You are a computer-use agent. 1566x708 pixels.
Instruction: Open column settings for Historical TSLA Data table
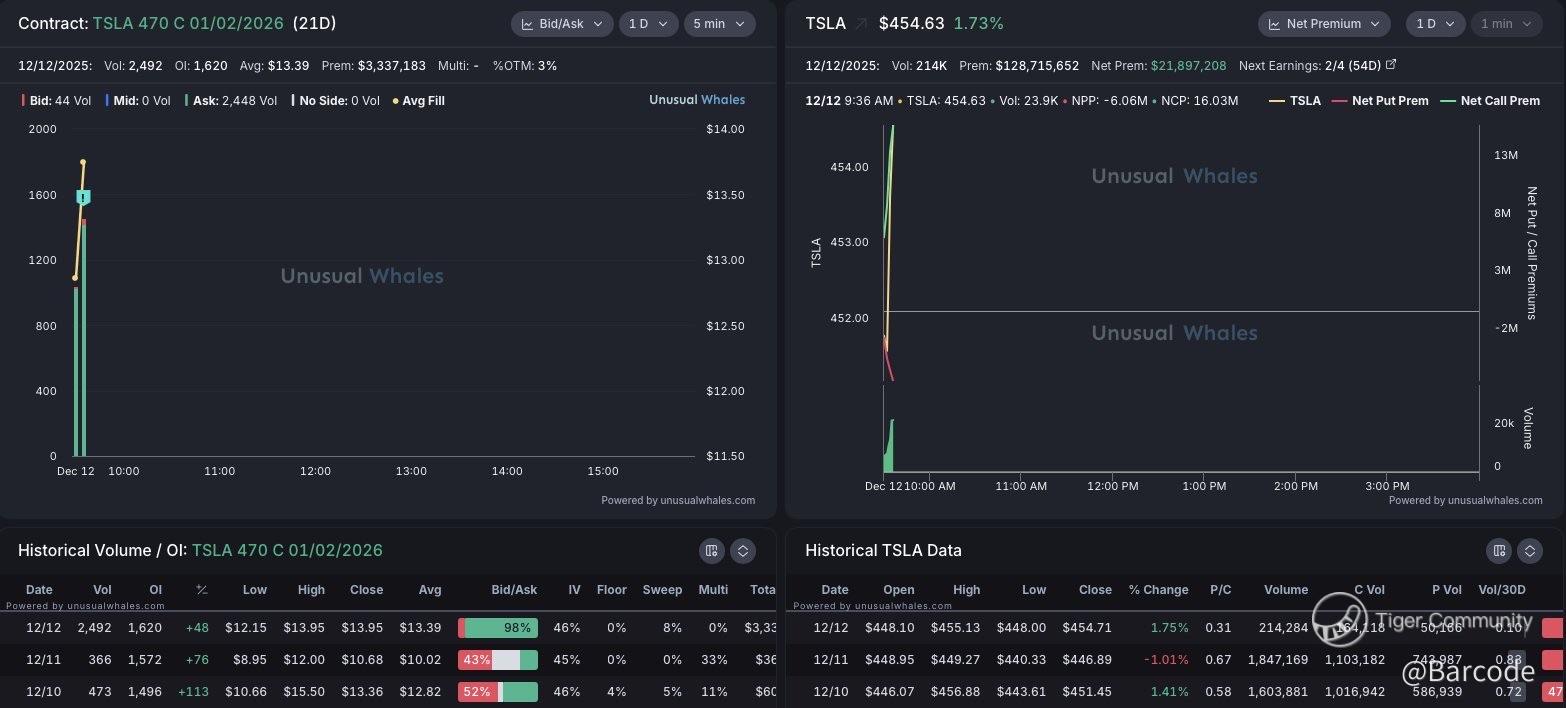pos(1498,550)
